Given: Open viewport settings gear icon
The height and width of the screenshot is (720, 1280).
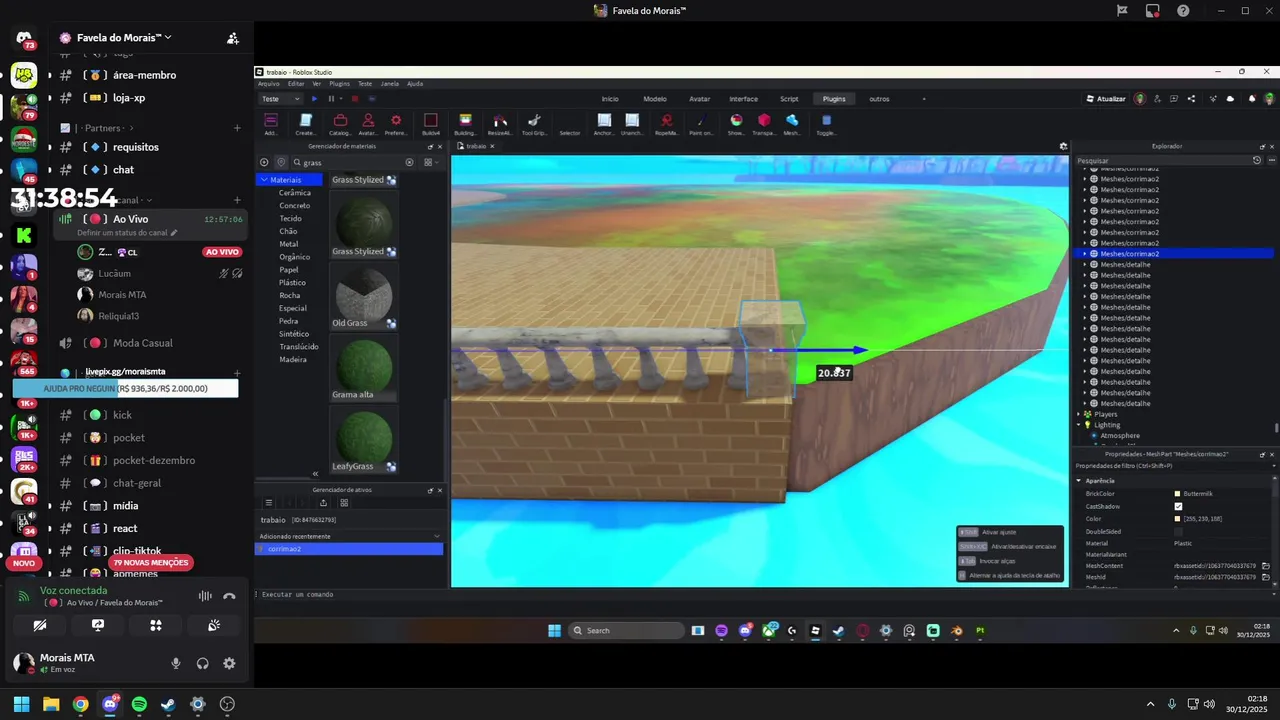Looking at the screenshot, I should click(x=1063, y=146).
